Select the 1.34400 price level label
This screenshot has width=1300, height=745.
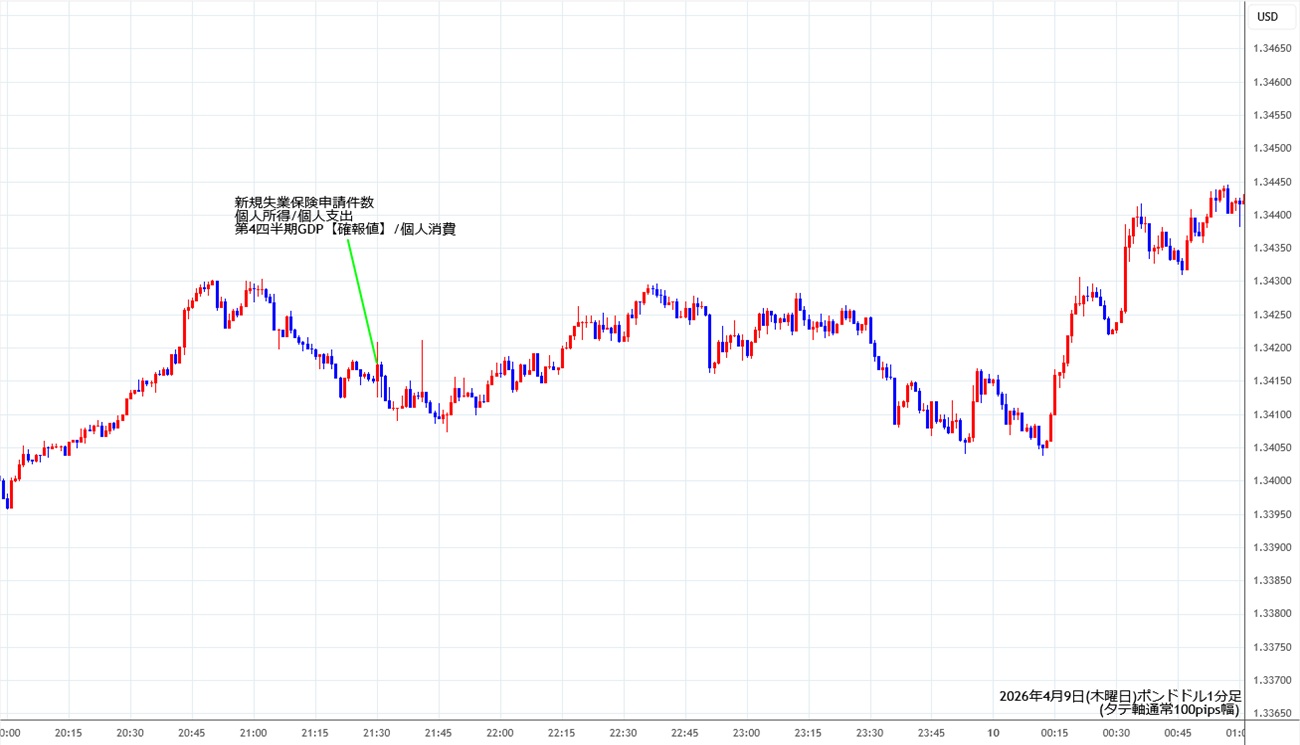coord(1272,215)
